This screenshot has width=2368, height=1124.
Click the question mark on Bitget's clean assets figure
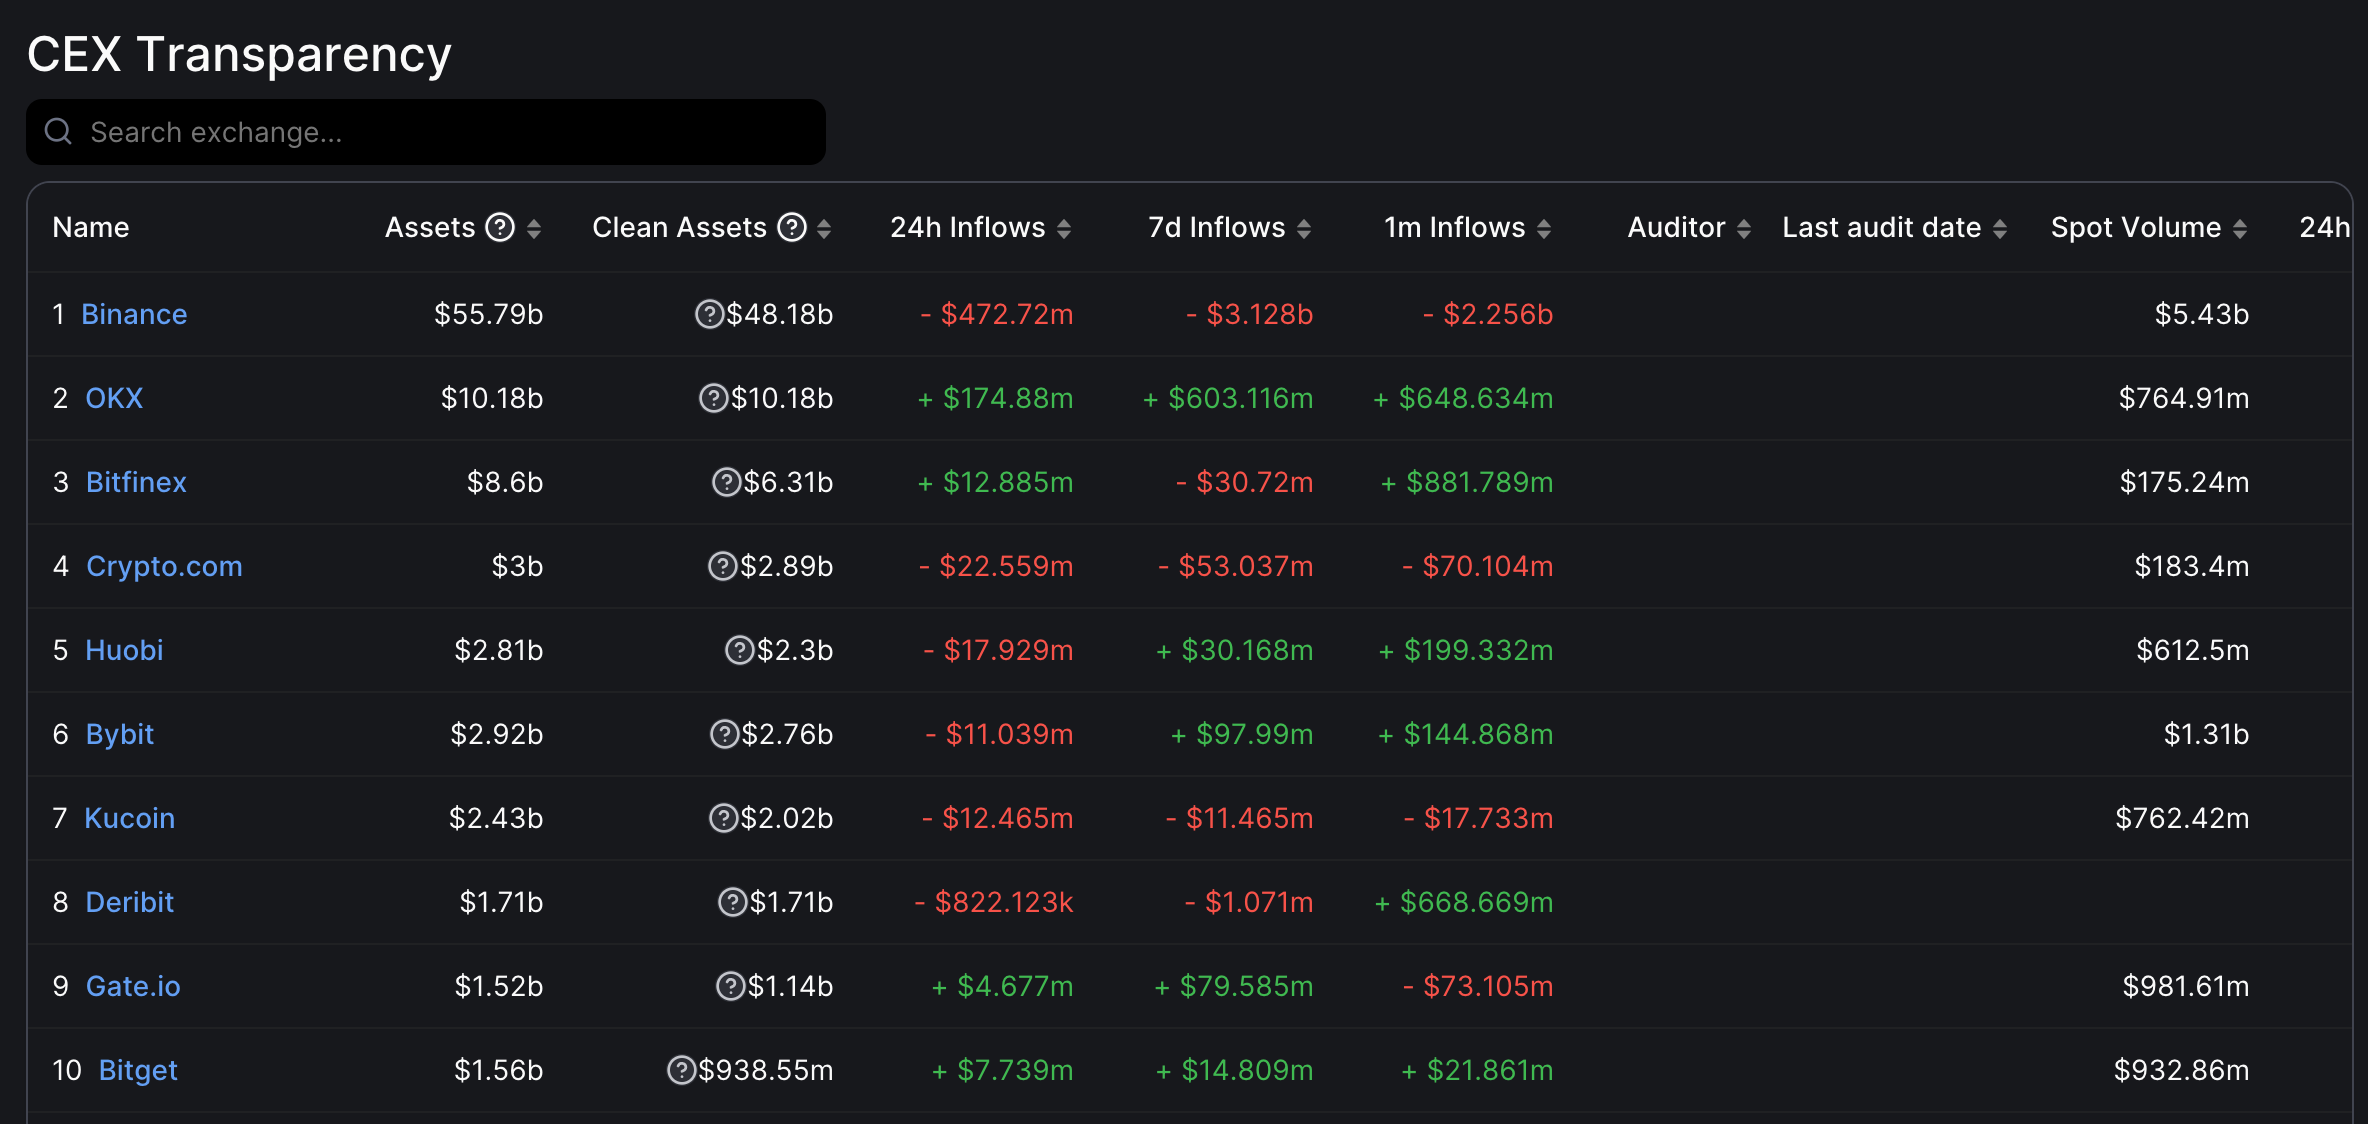click(681, 1070)
